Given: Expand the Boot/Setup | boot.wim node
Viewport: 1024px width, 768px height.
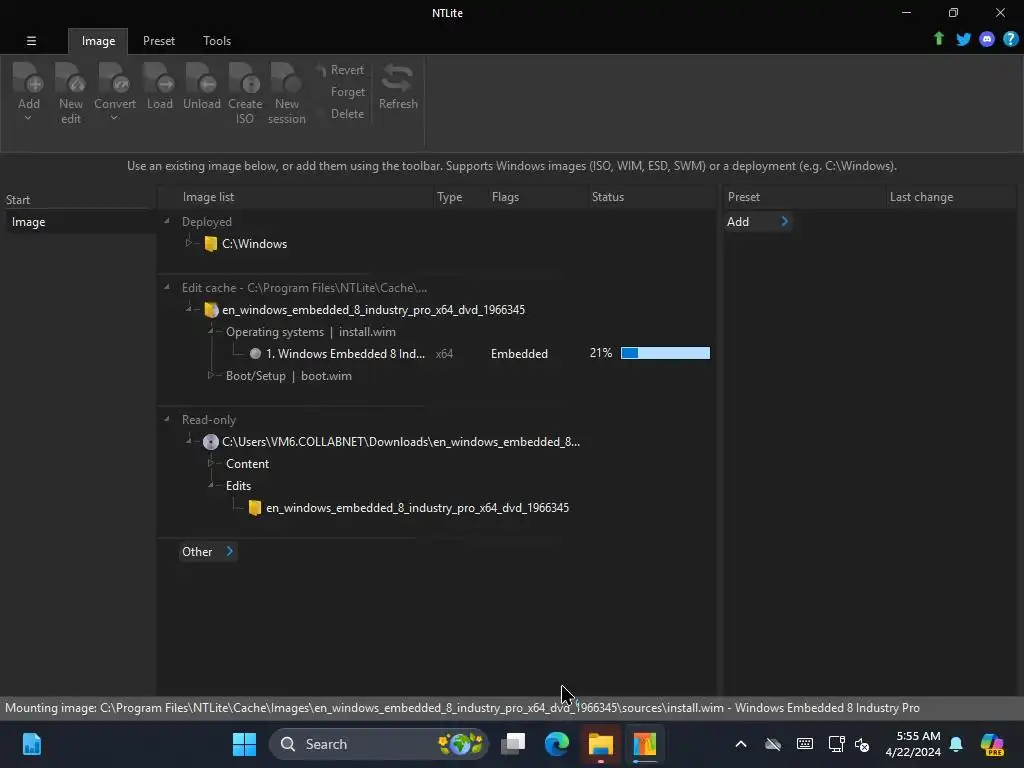Looking at the screenshot, I should click(210, 376).
